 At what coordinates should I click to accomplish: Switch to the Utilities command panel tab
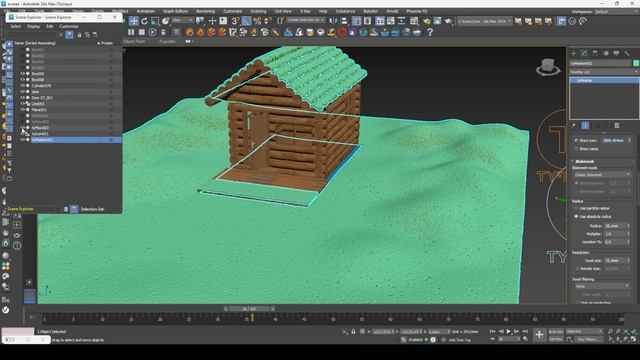[x=627, y=53]
